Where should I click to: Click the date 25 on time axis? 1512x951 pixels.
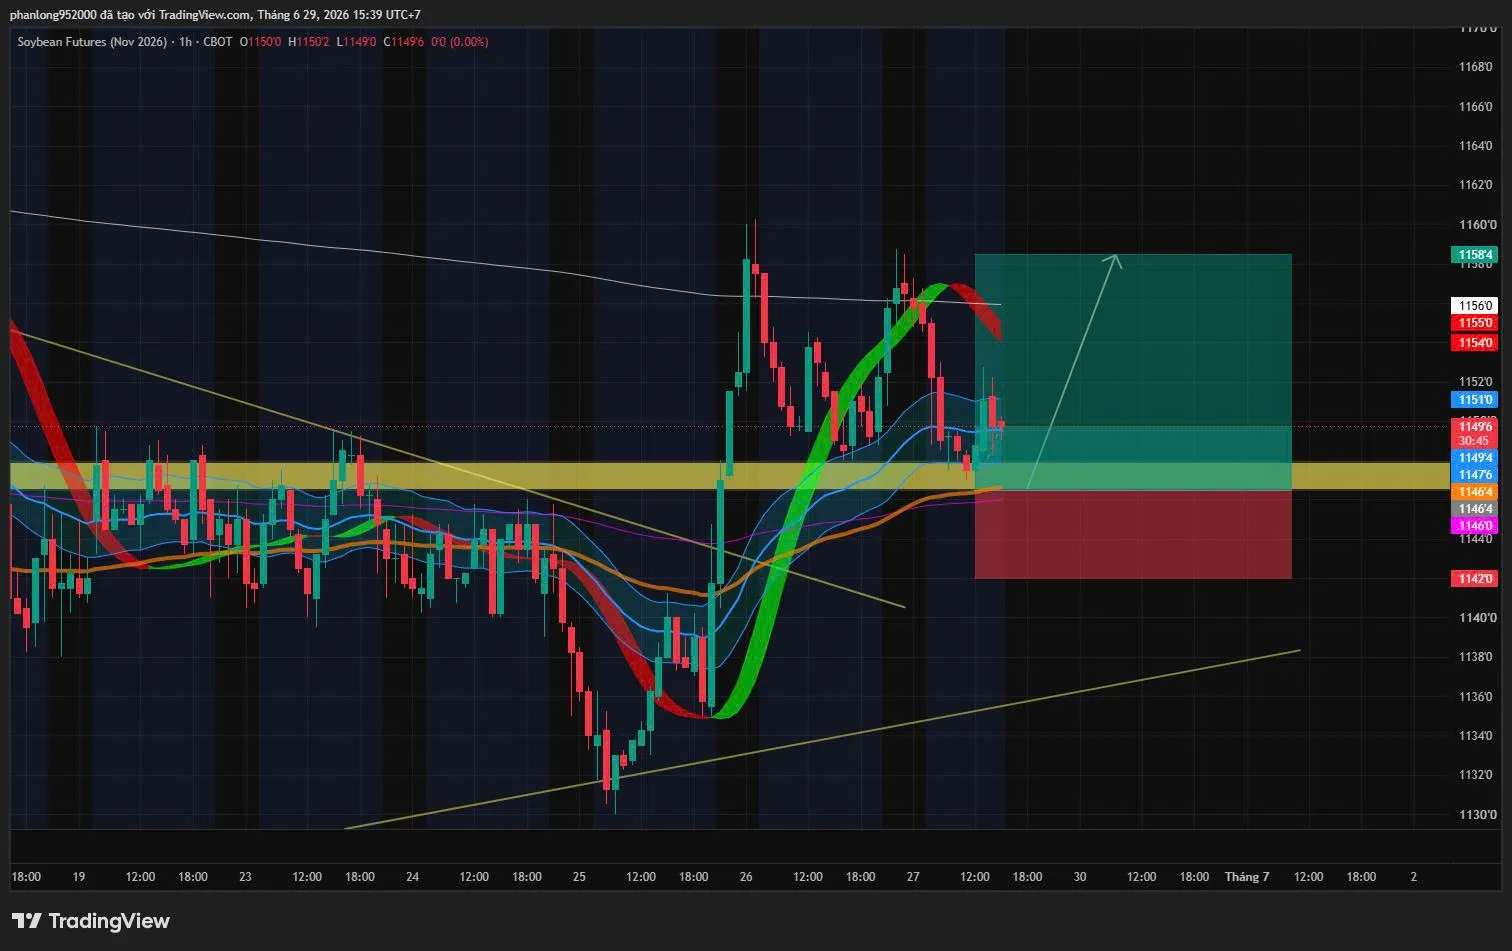coord(580,877)
